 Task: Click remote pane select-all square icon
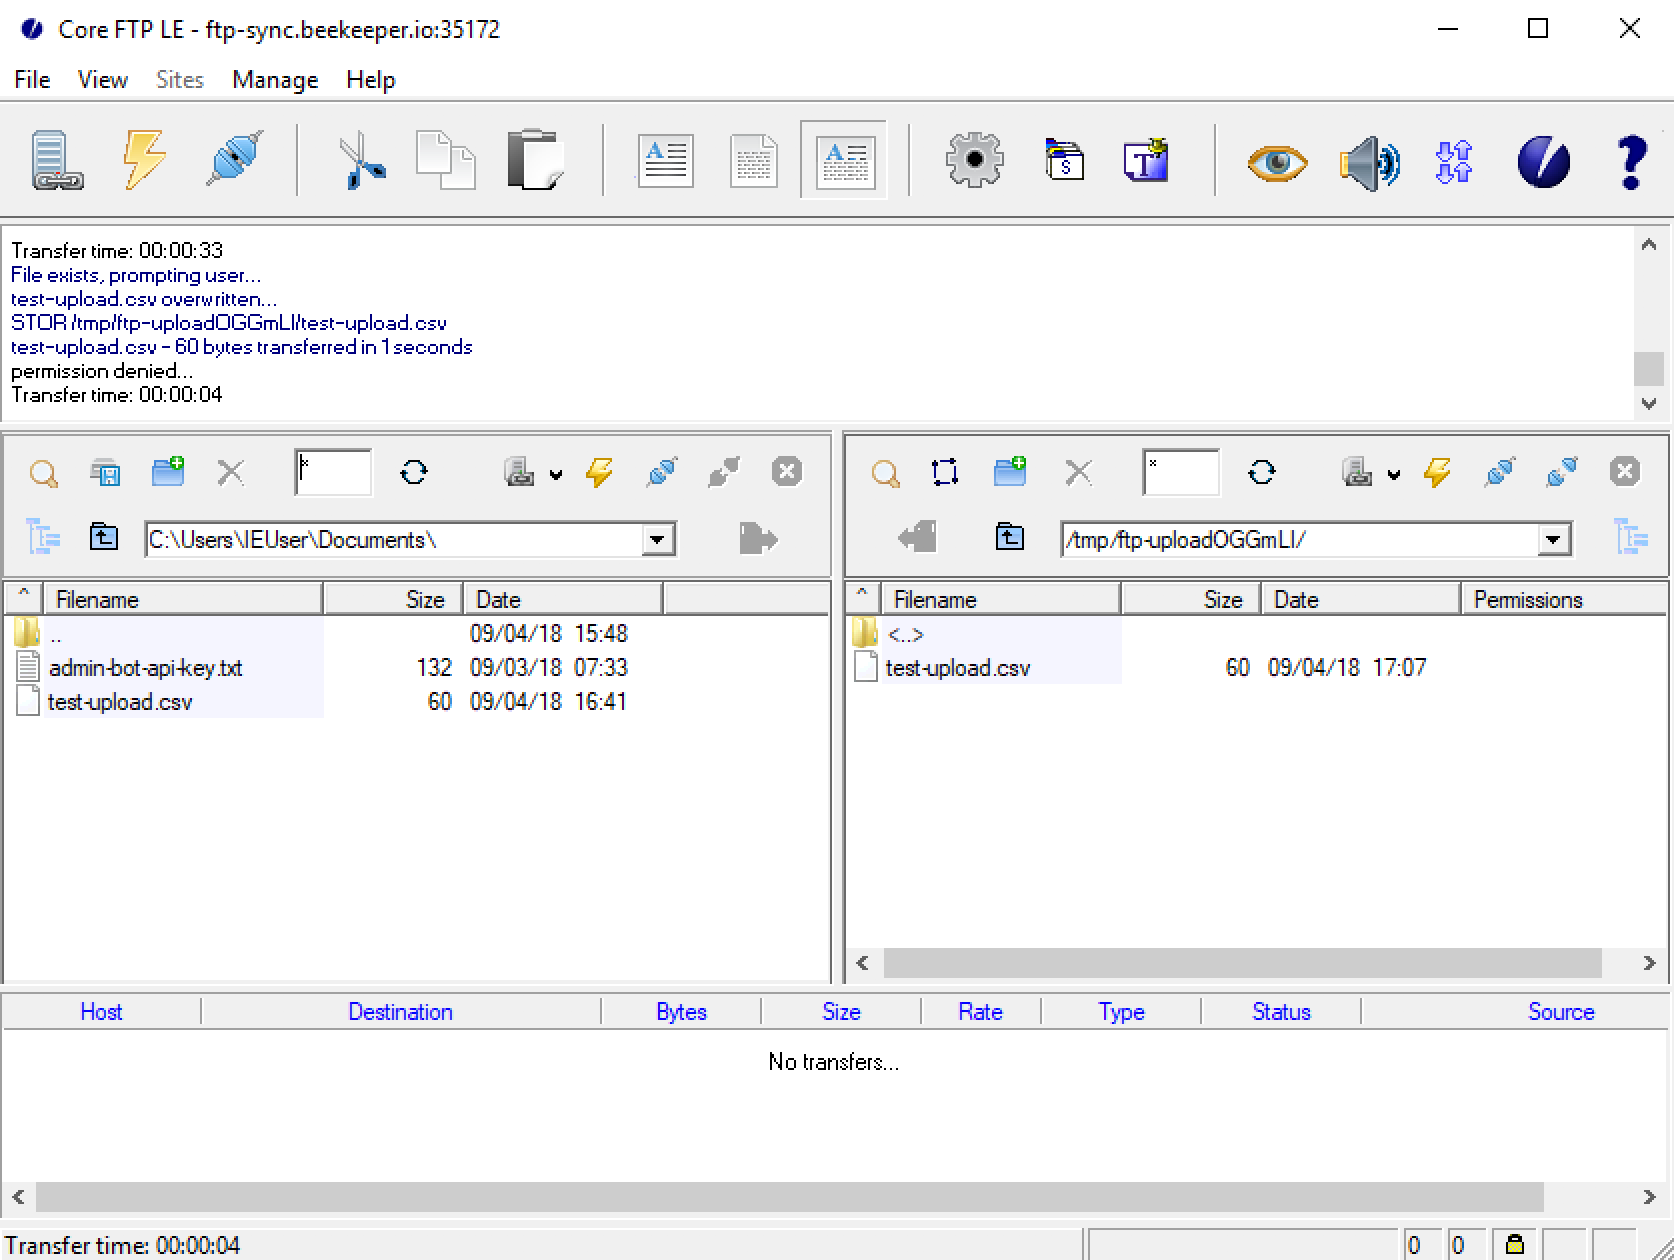click(945, 472)
